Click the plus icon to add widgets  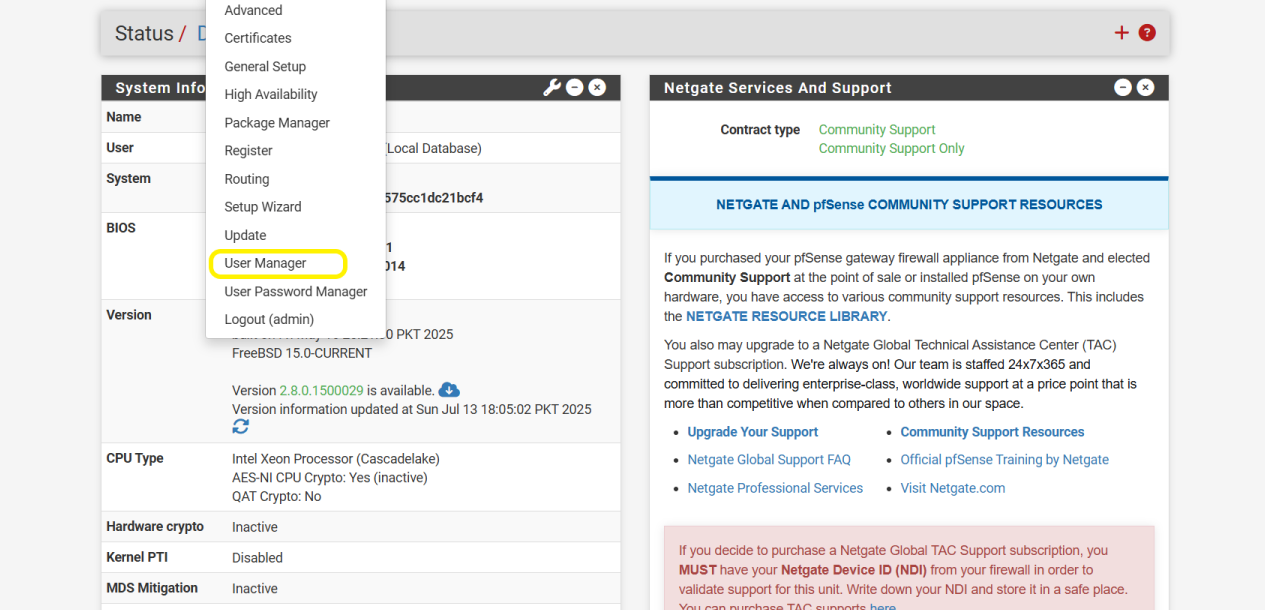1121,33
